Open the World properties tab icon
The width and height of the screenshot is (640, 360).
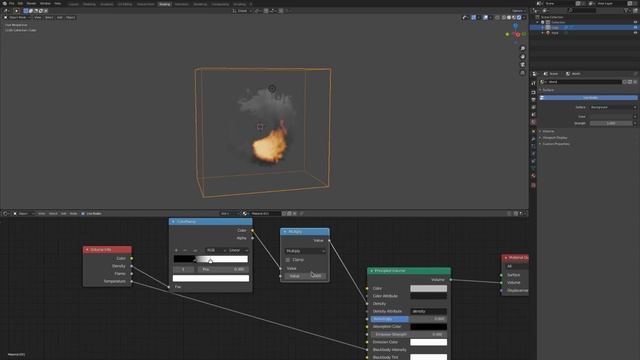coord(533,122)
